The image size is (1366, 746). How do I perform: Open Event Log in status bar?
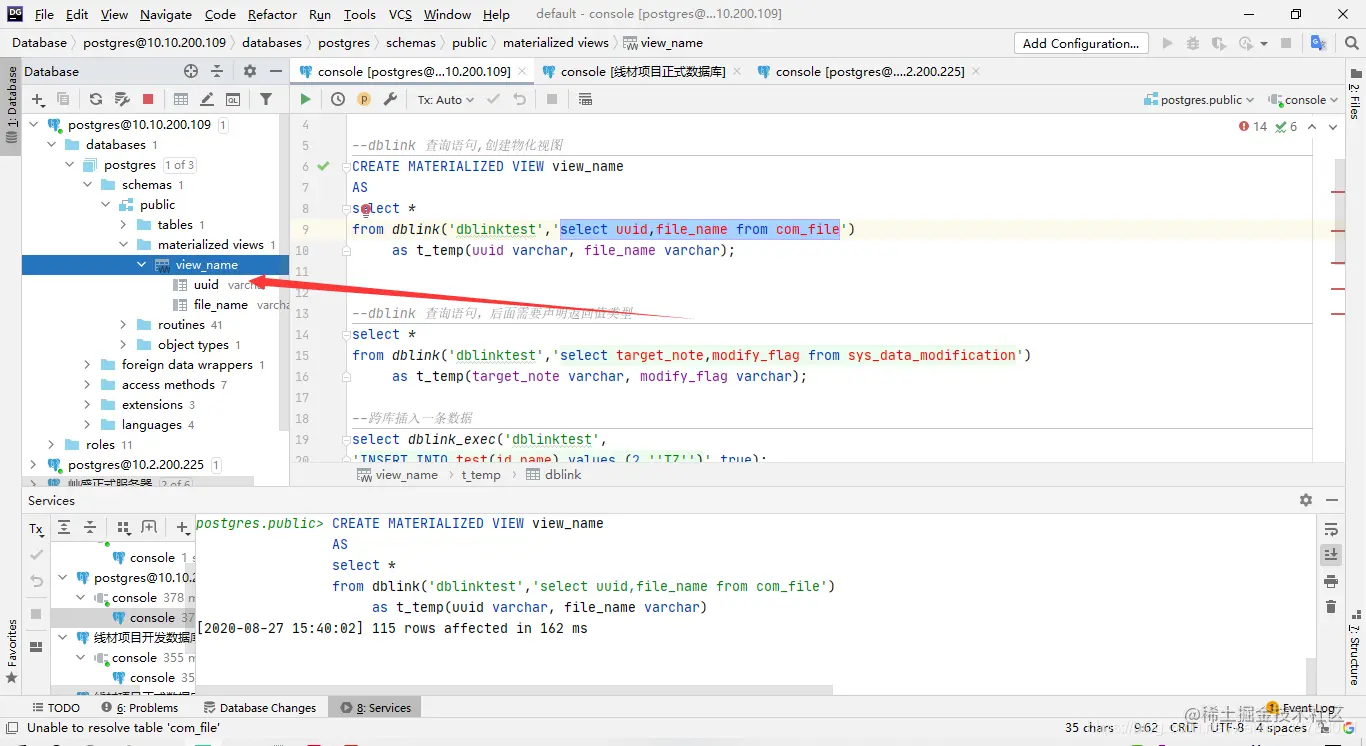[x=1302, y=707]
